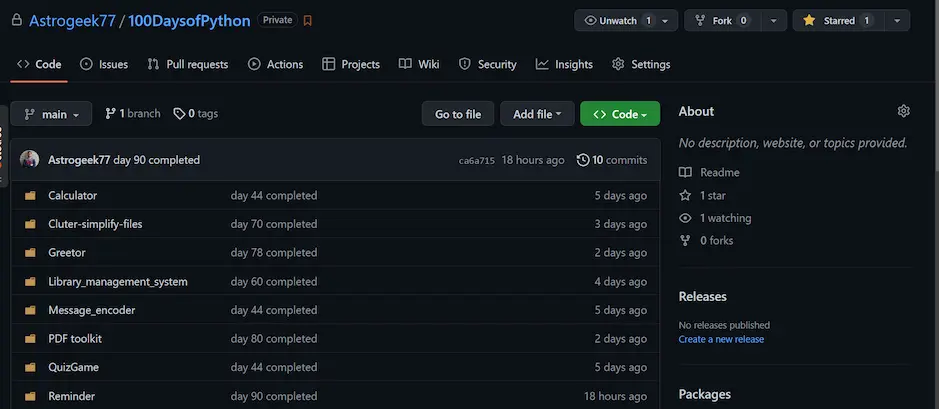Open the 1 branch link
The height and width of the screenshot is (409, 939).
133,113
